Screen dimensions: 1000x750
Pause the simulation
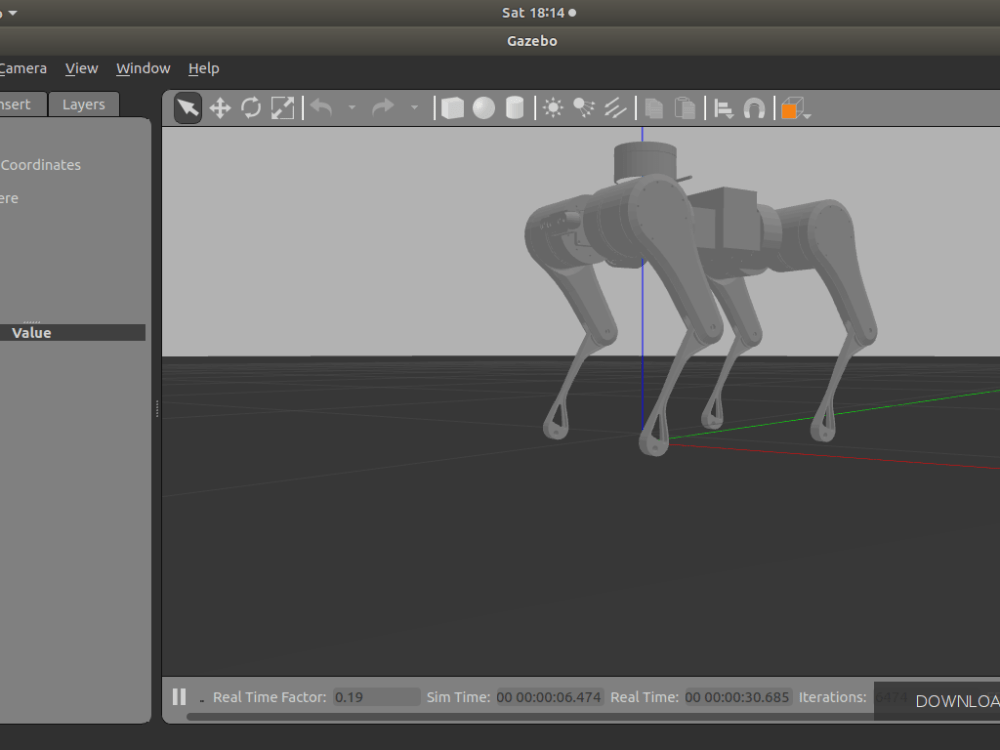click(179, 697)
